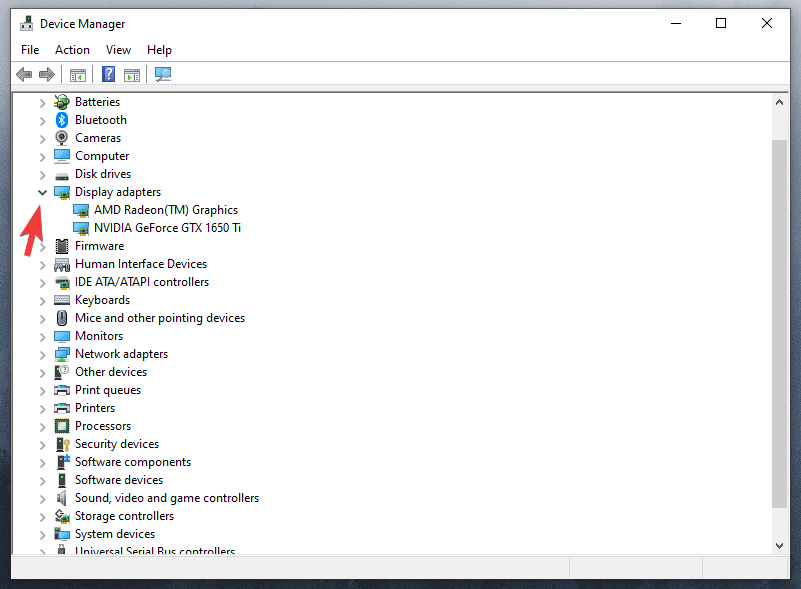Select the Processors icon

[62, 426]
